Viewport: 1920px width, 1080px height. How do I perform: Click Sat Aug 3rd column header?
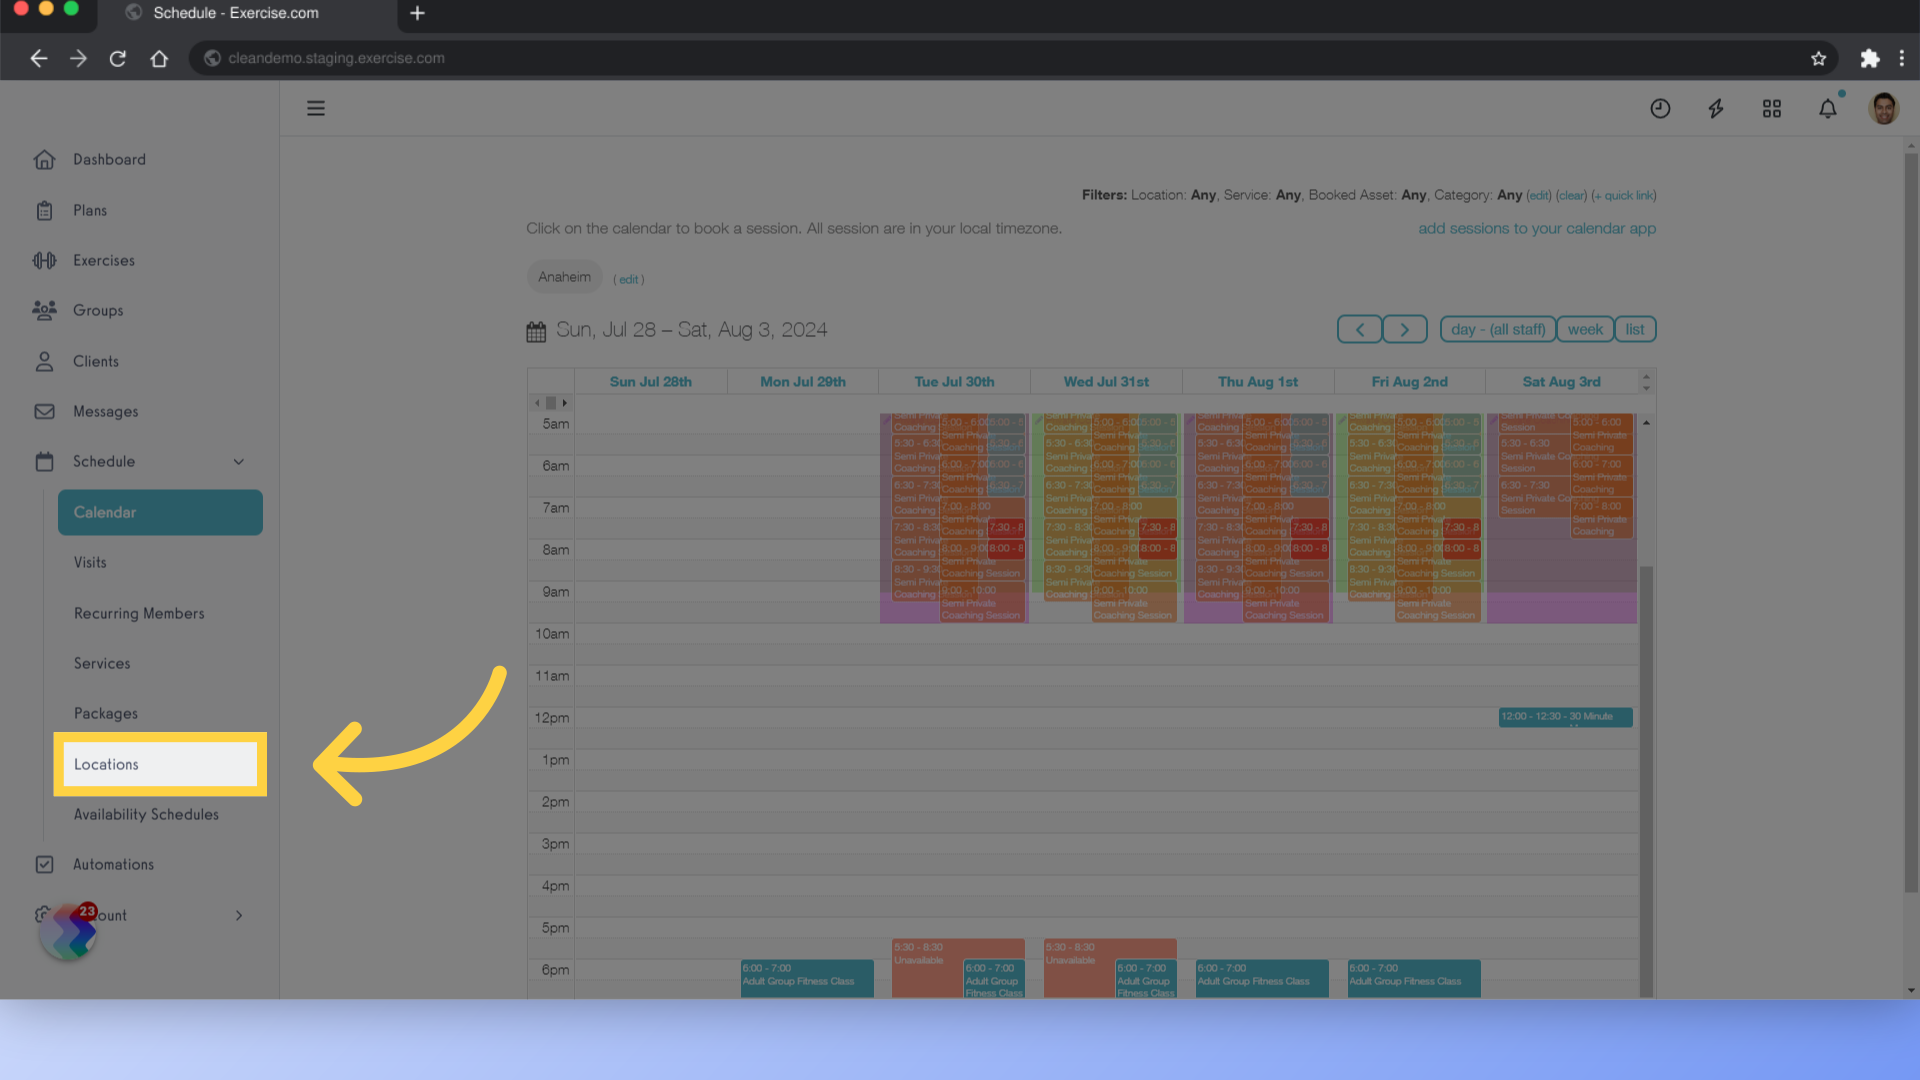pos(1562,382)
